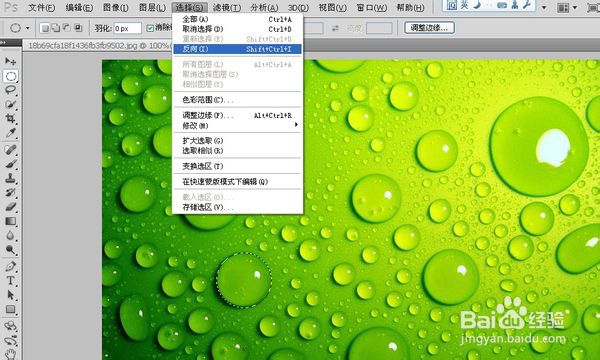
Task: Select the Dodge tool
Action: click(10, 250)
